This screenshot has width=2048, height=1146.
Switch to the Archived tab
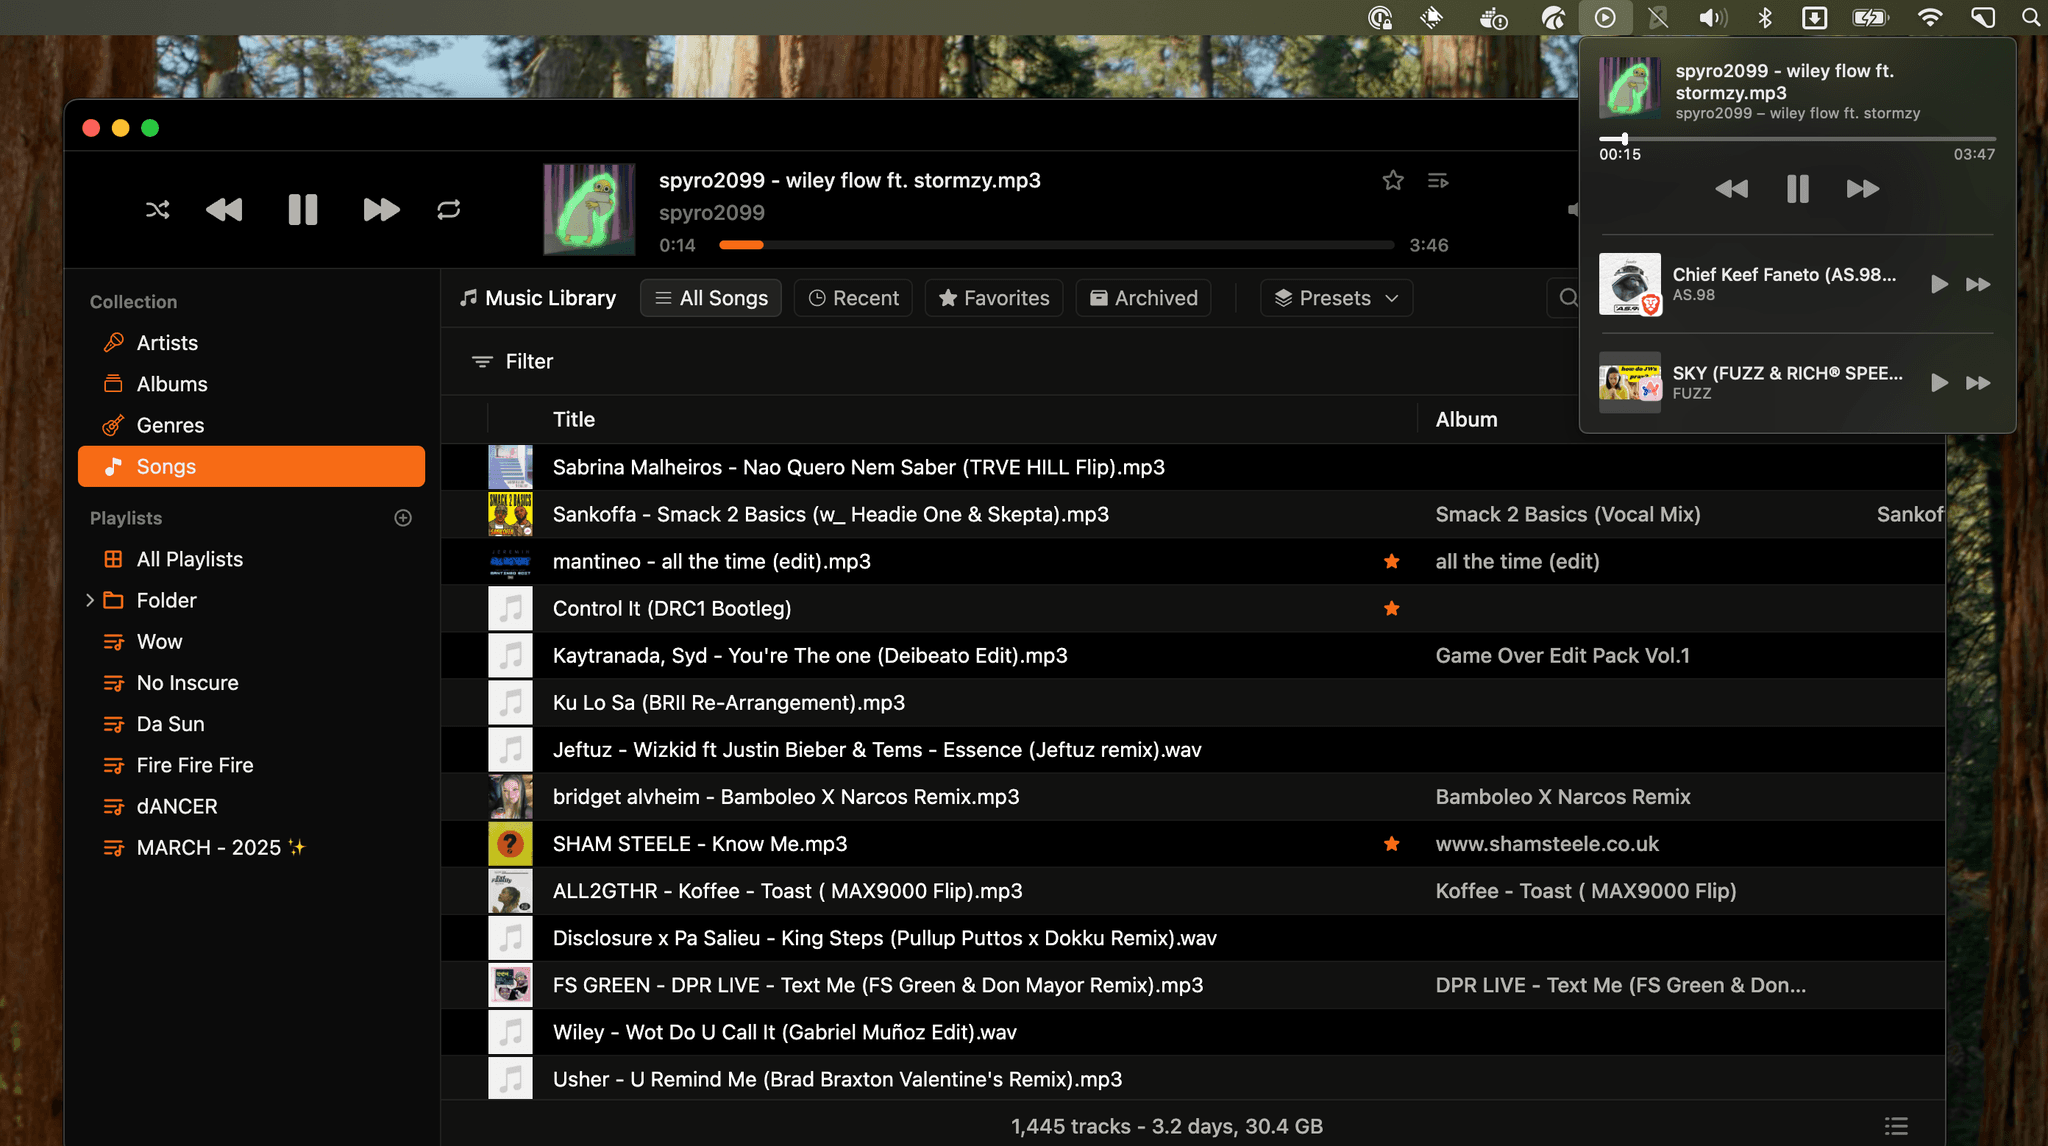1143,298
